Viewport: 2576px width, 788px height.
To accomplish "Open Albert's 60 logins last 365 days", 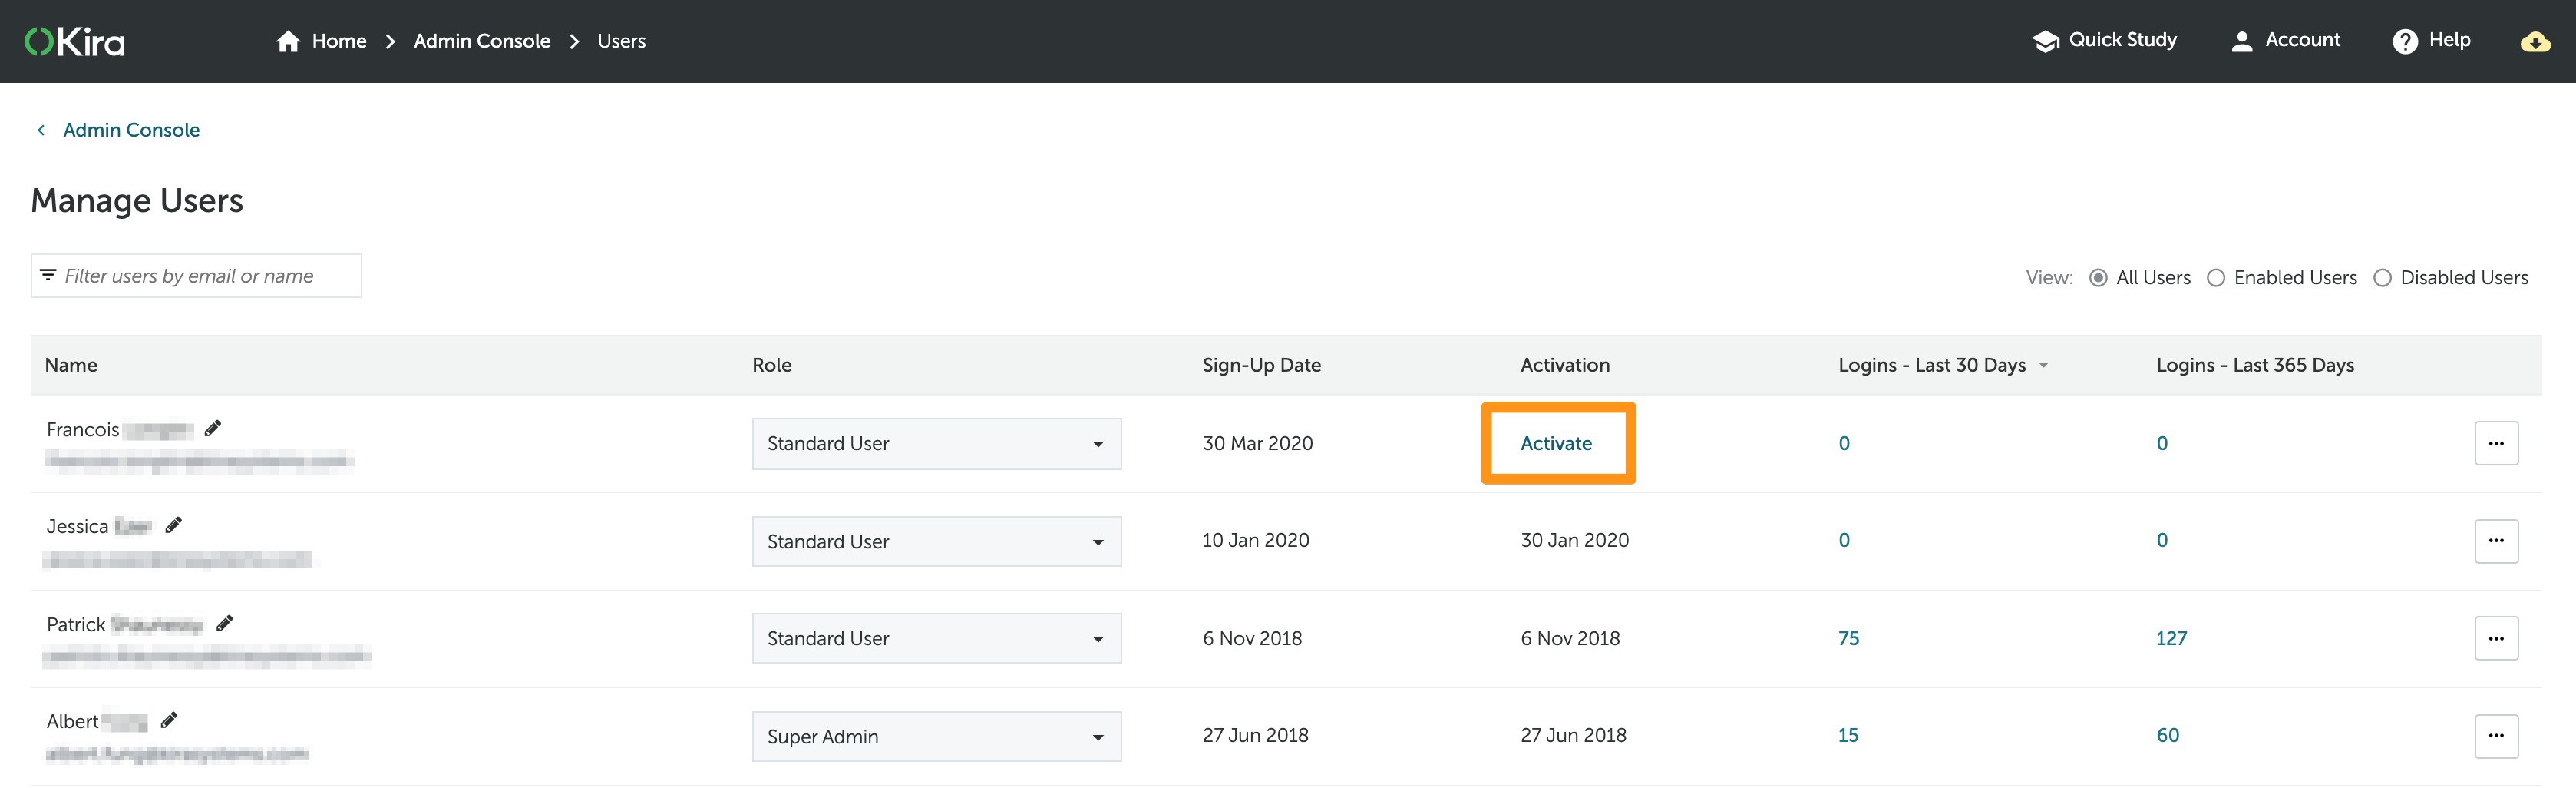I will pos(2167,735).
